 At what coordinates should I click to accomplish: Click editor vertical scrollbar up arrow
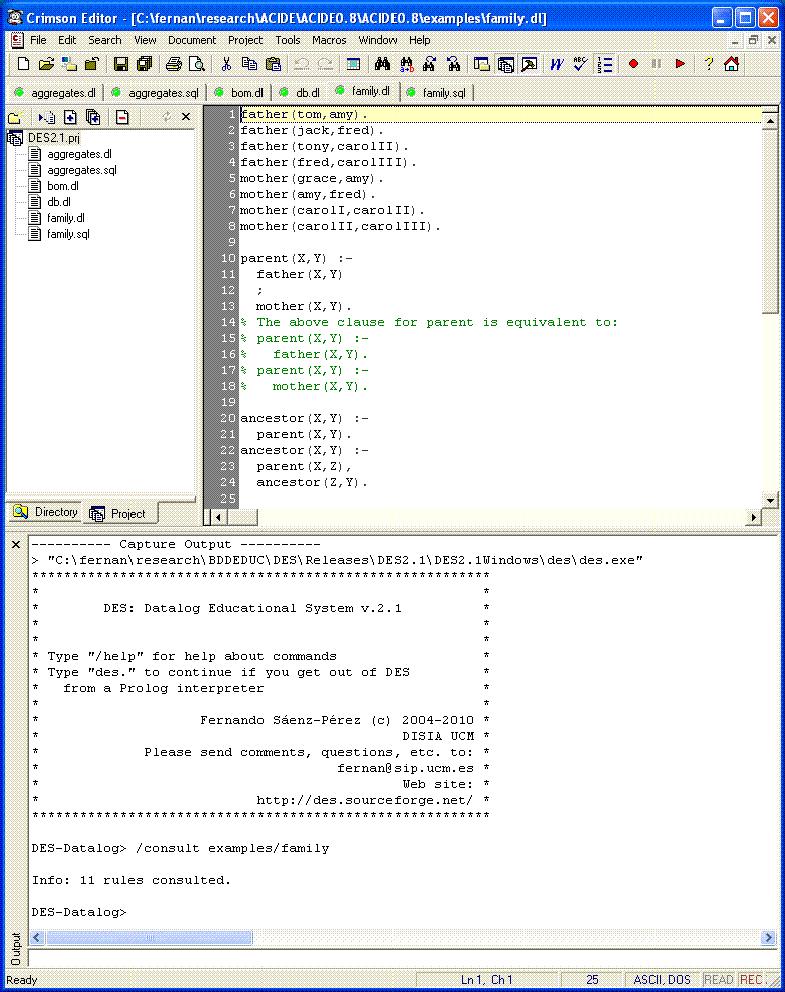click(x=770, y=120)
